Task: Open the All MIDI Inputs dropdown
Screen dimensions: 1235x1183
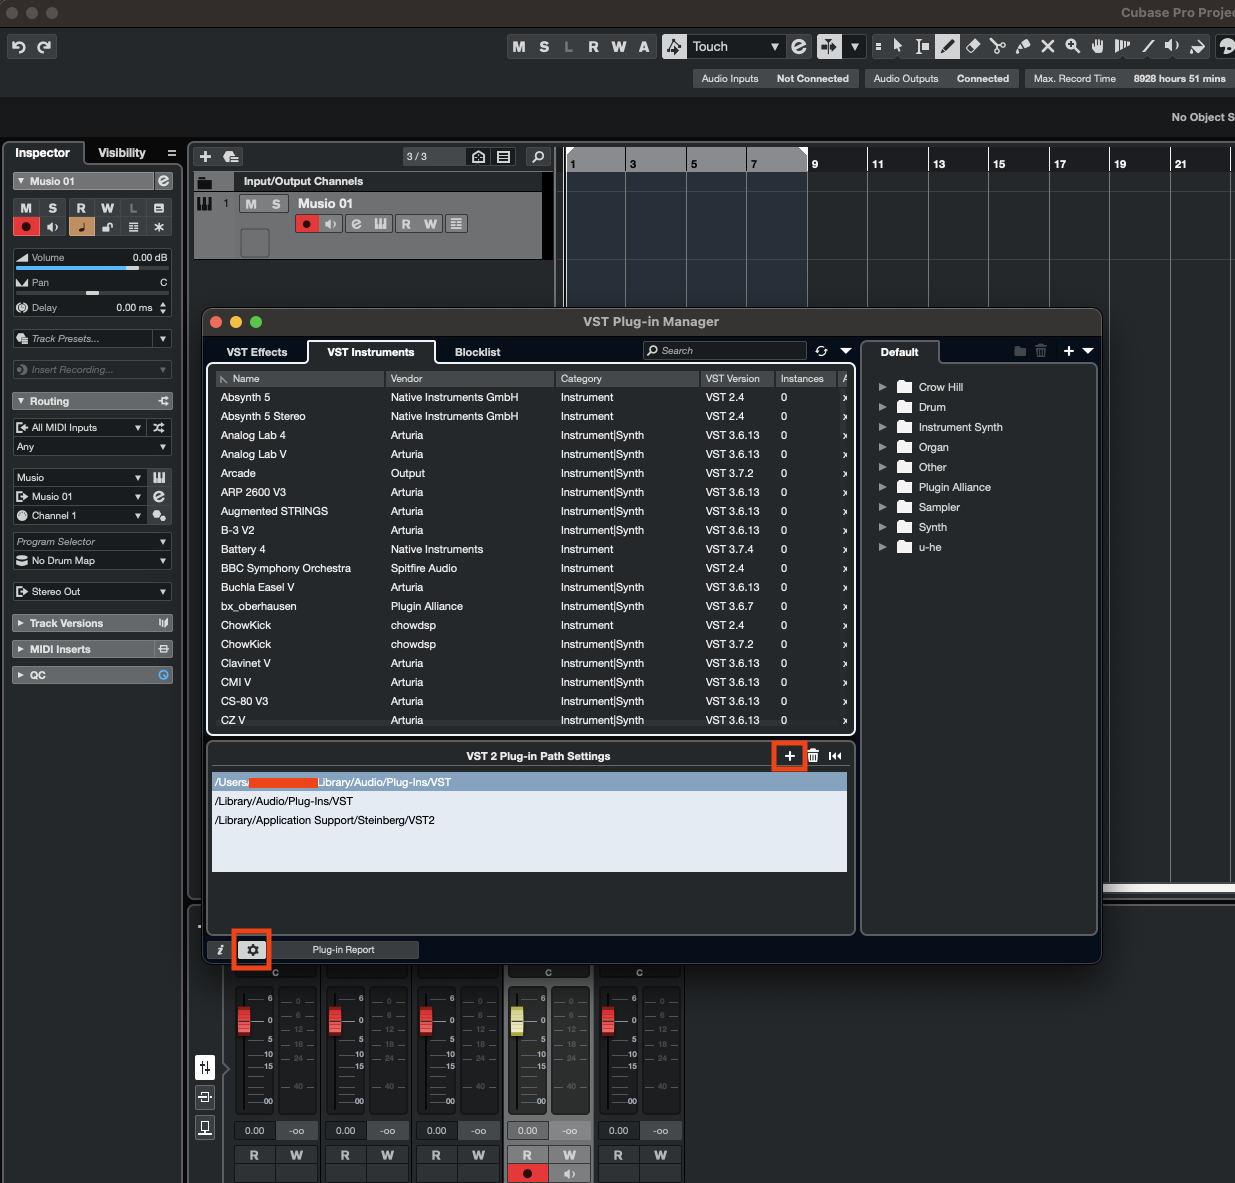Action: click(80, 427)
